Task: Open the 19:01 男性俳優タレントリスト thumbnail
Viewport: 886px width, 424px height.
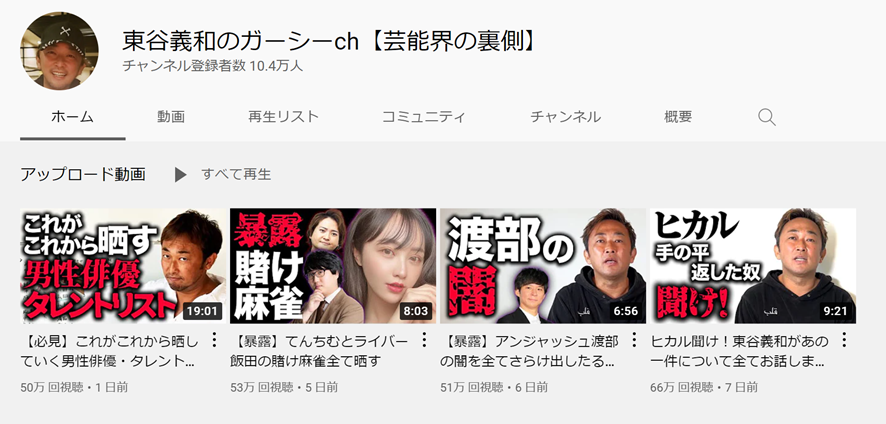Action: coord(123,266)
